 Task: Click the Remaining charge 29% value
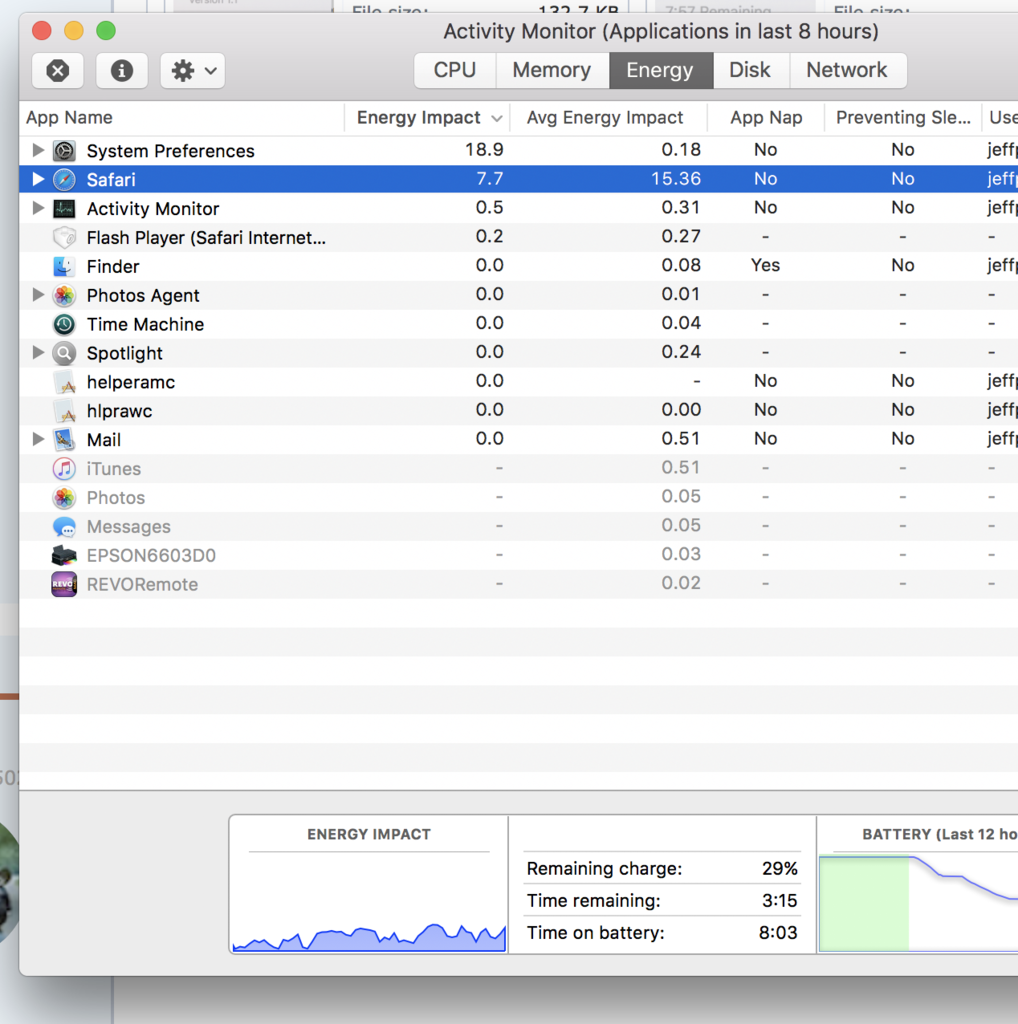coord(780,869)
